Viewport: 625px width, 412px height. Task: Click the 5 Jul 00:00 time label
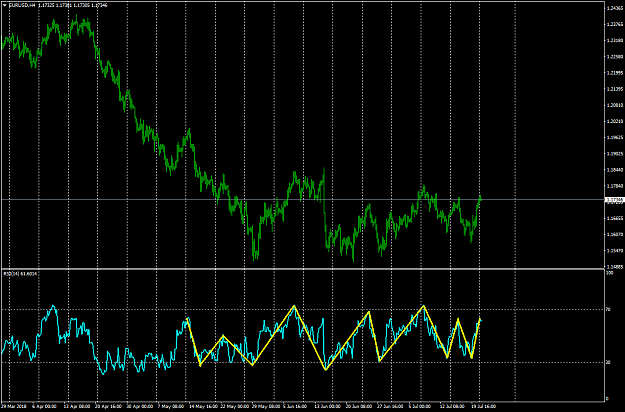tap(421, 406)
